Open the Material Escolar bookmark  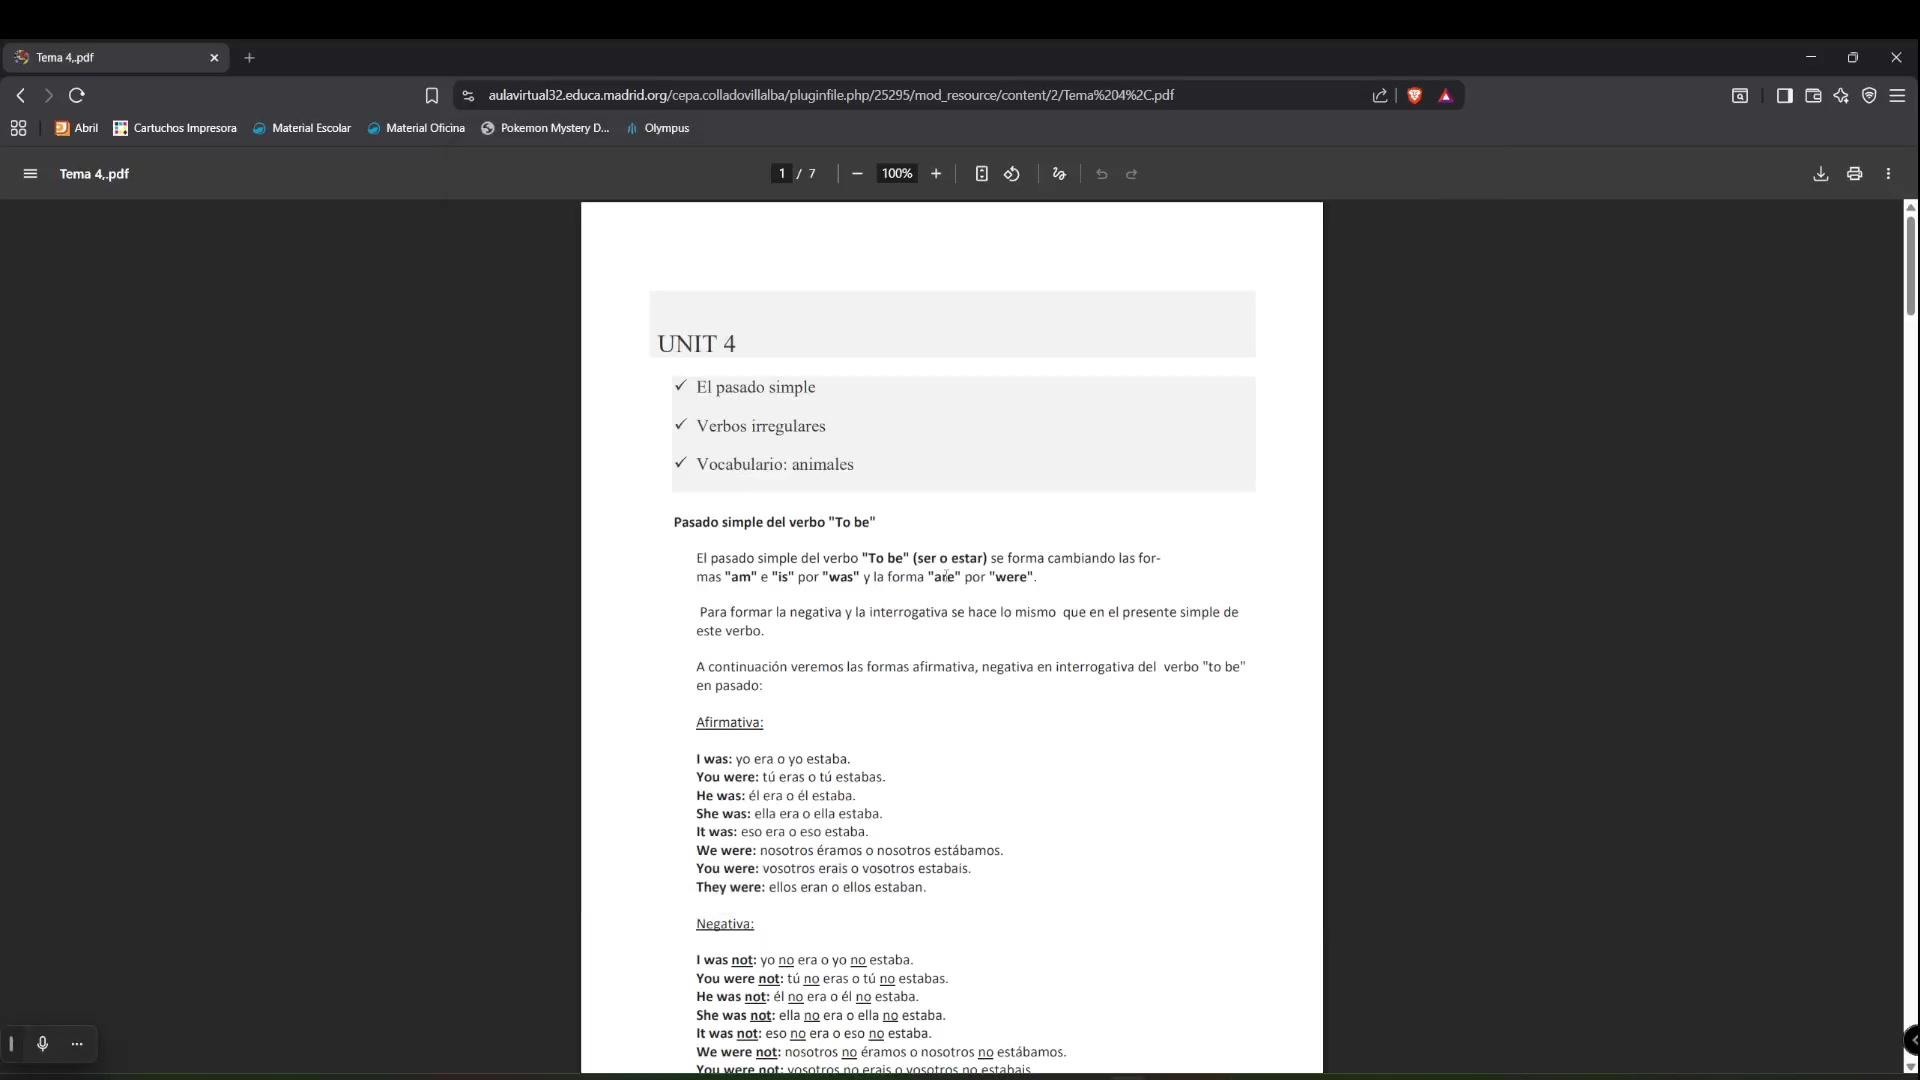click(x=302, y=128)
